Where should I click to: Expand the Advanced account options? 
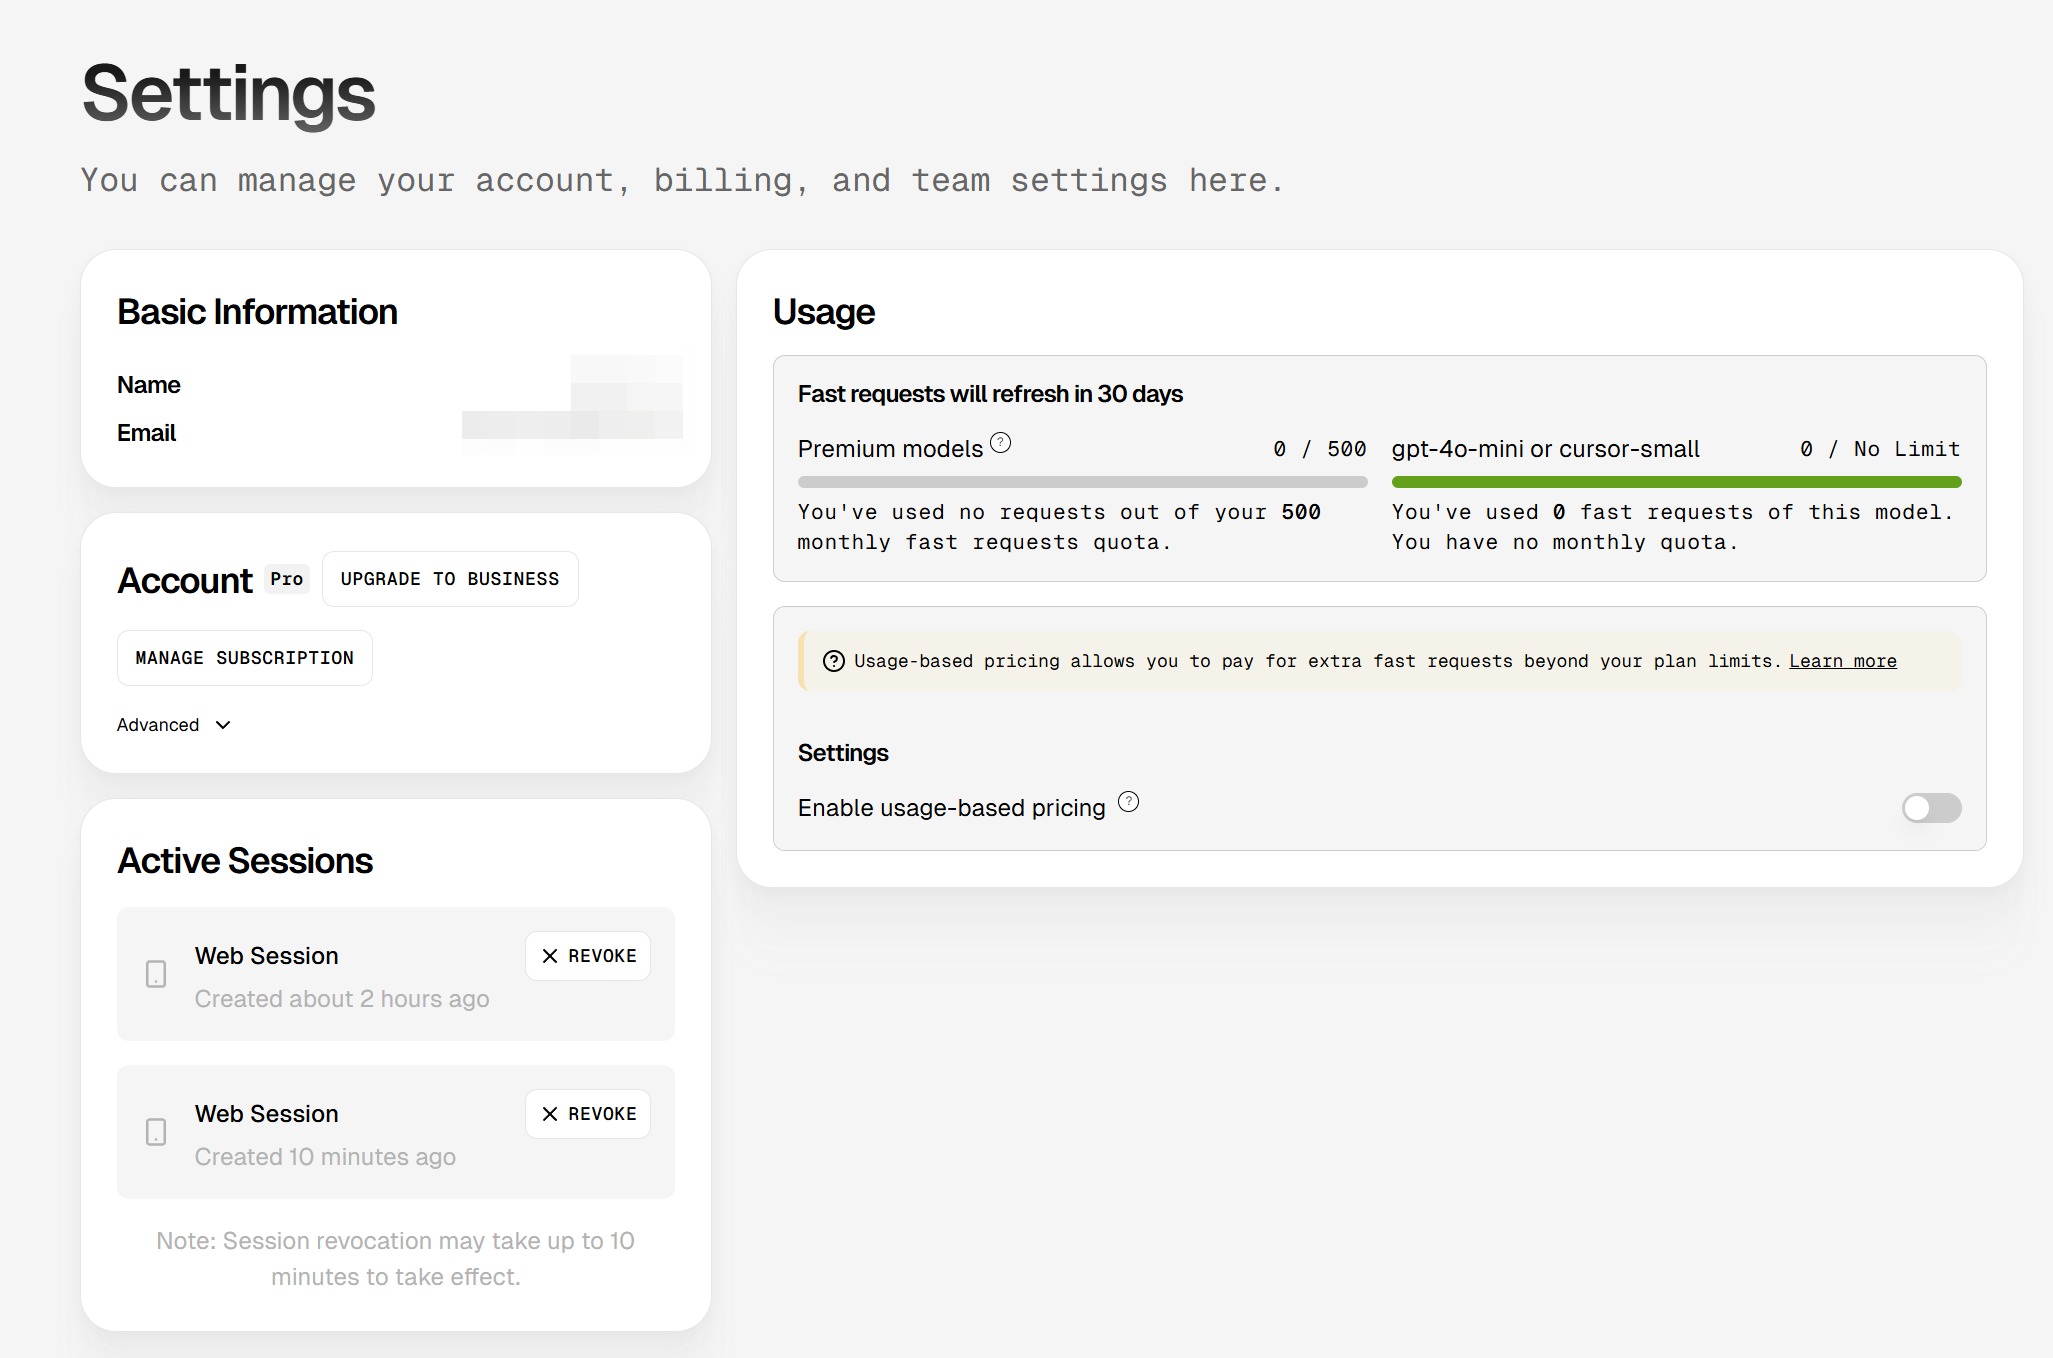(158, 725)
